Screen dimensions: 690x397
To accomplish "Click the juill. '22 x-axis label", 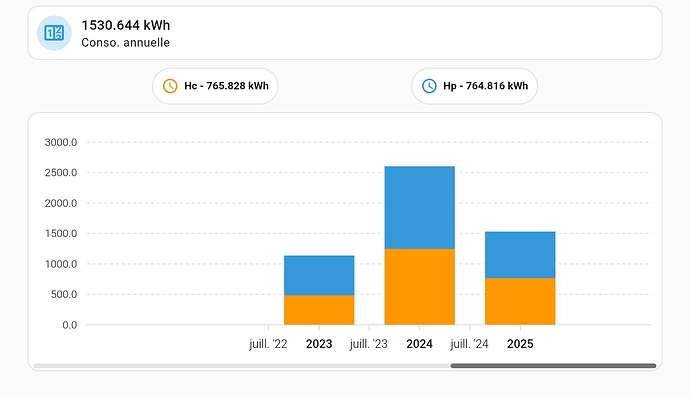I will (268, 344).
